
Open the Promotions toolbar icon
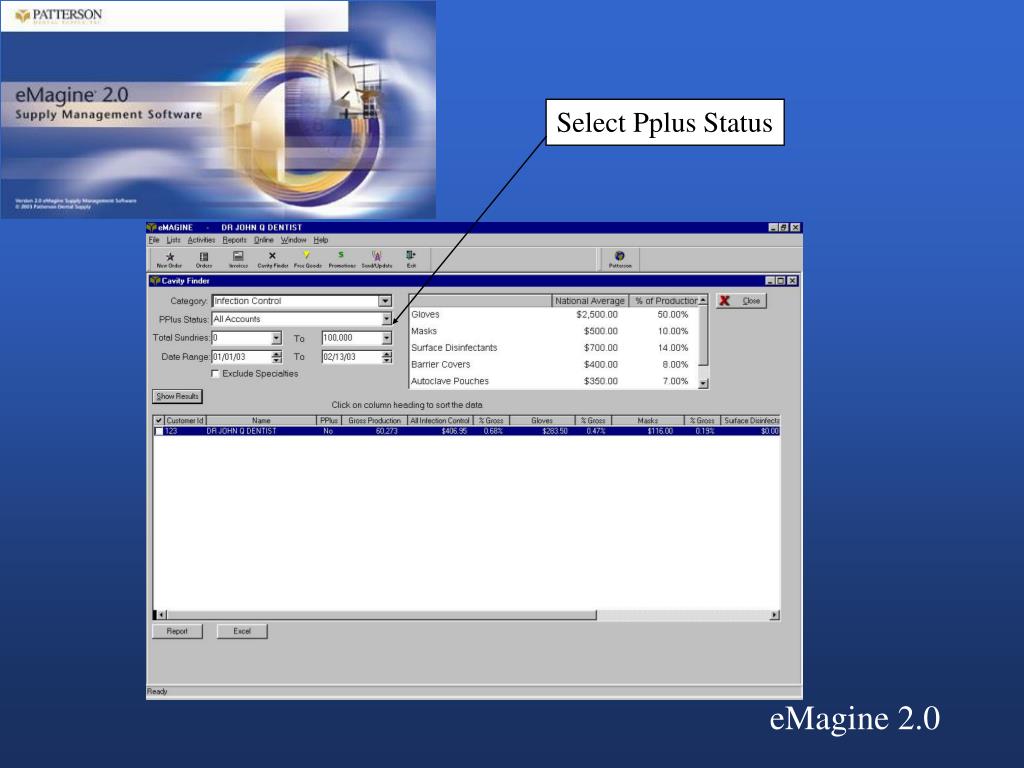[x=342, y=259]
